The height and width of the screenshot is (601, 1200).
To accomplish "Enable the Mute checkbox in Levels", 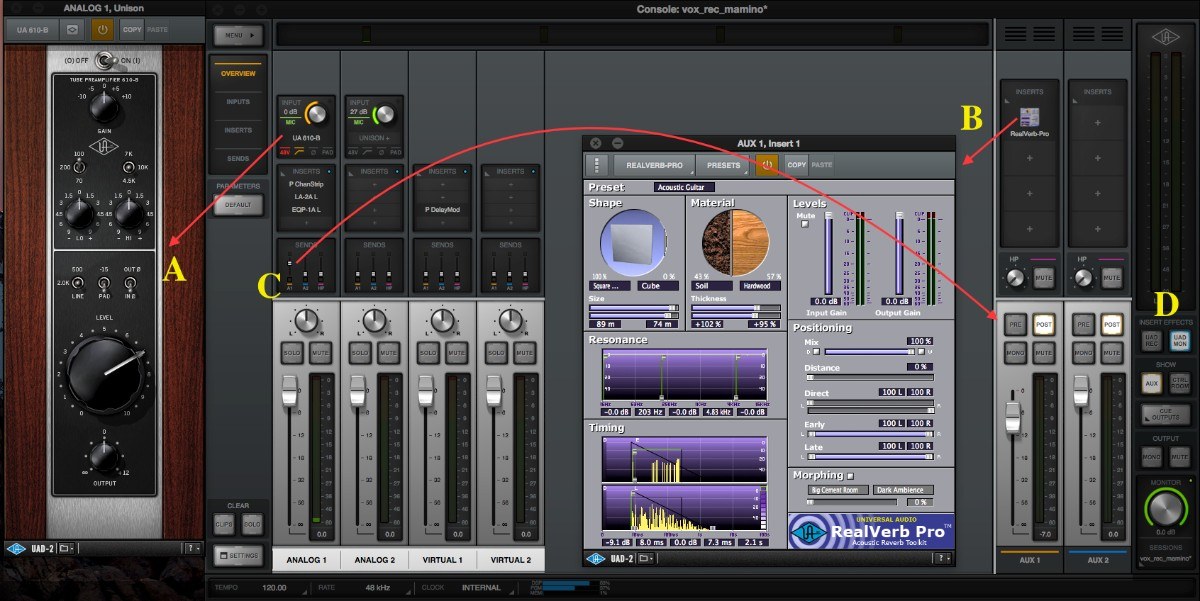I will (804, 223).
